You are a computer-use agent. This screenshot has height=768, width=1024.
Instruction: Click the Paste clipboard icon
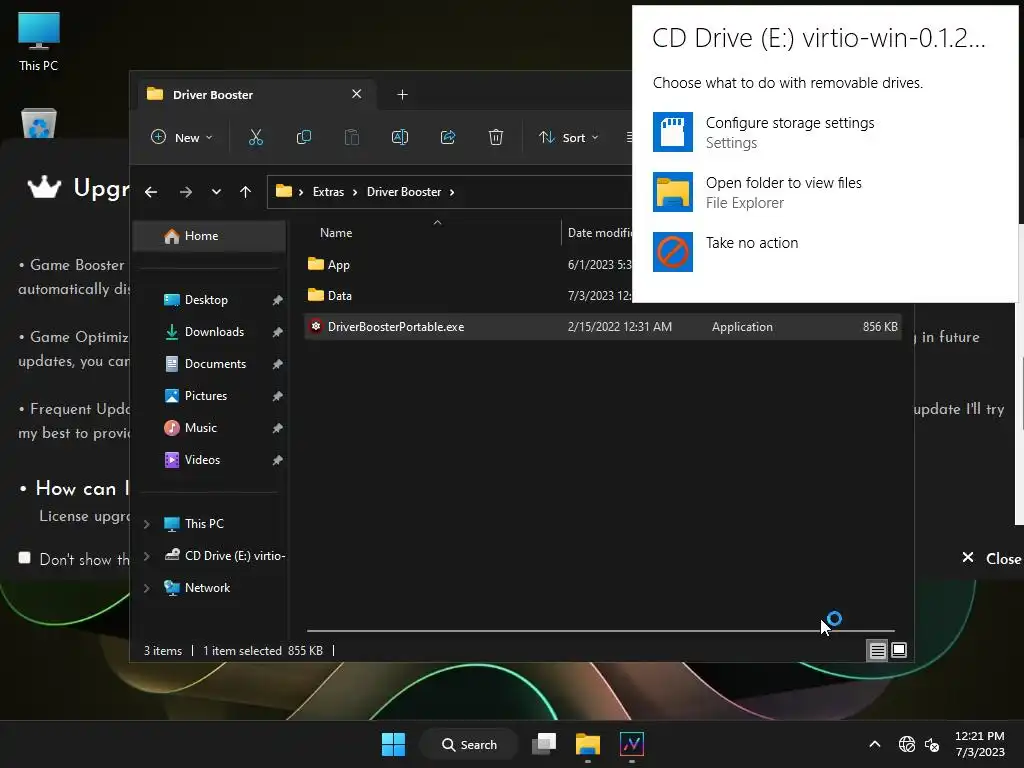pyautogui.click(x=351, y=137)
